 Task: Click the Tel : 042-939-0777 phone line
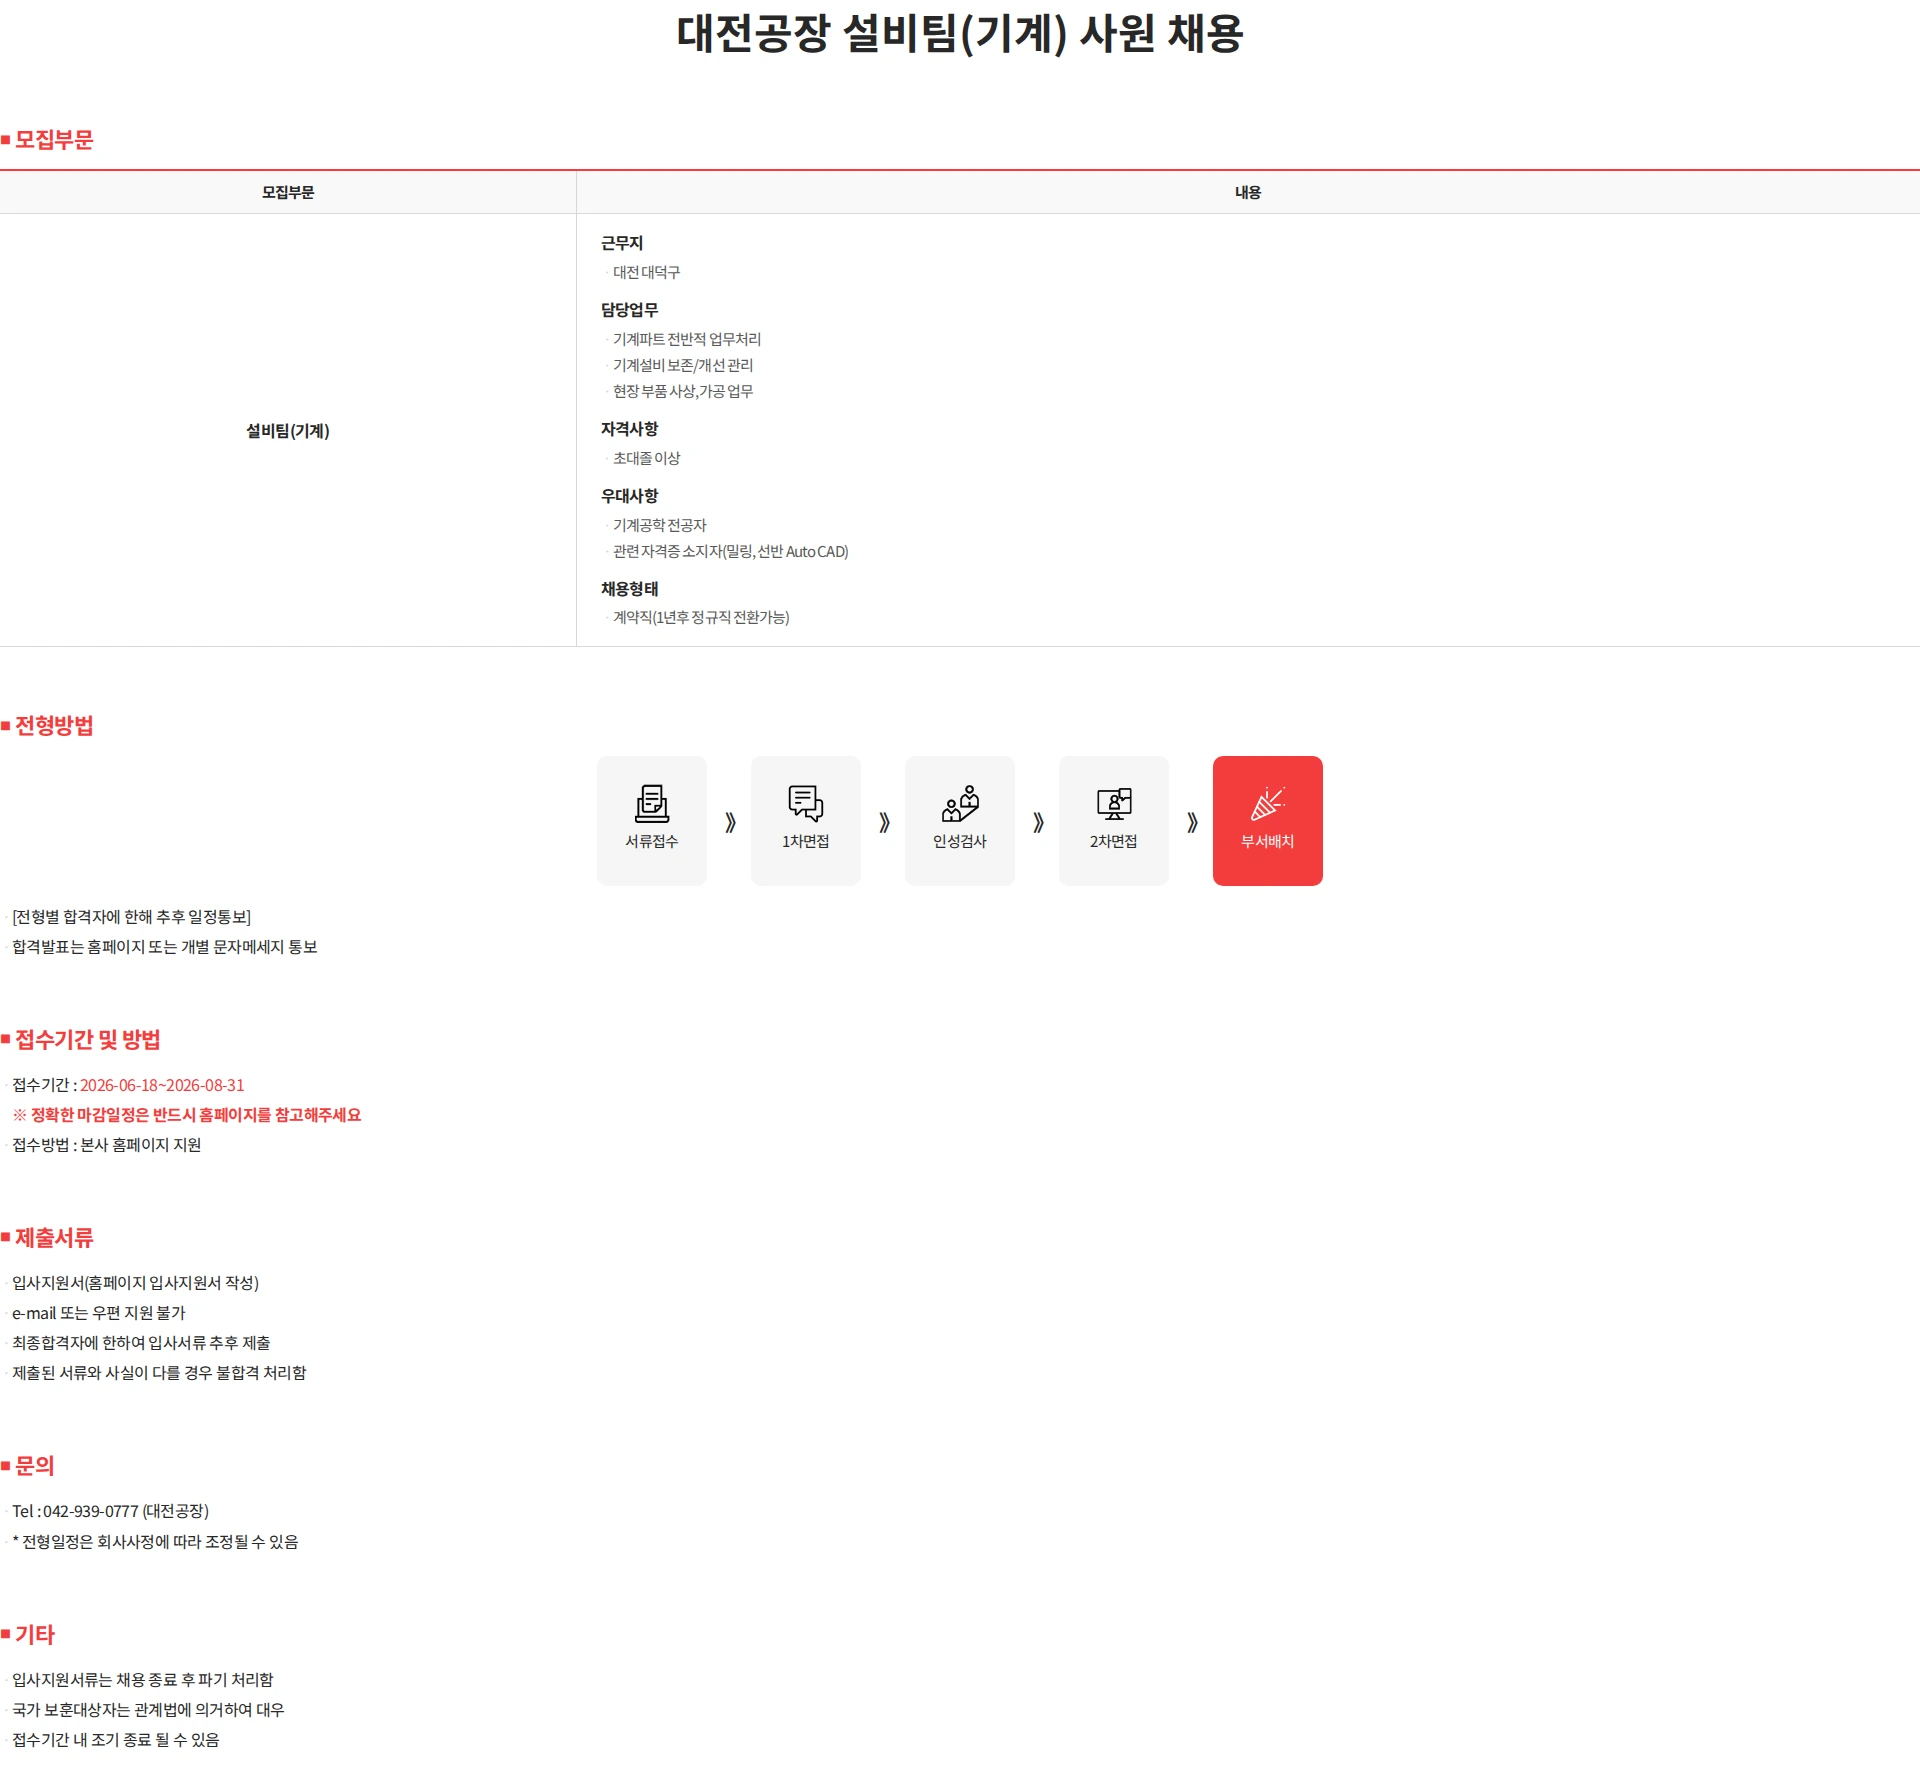[111, 1511]
